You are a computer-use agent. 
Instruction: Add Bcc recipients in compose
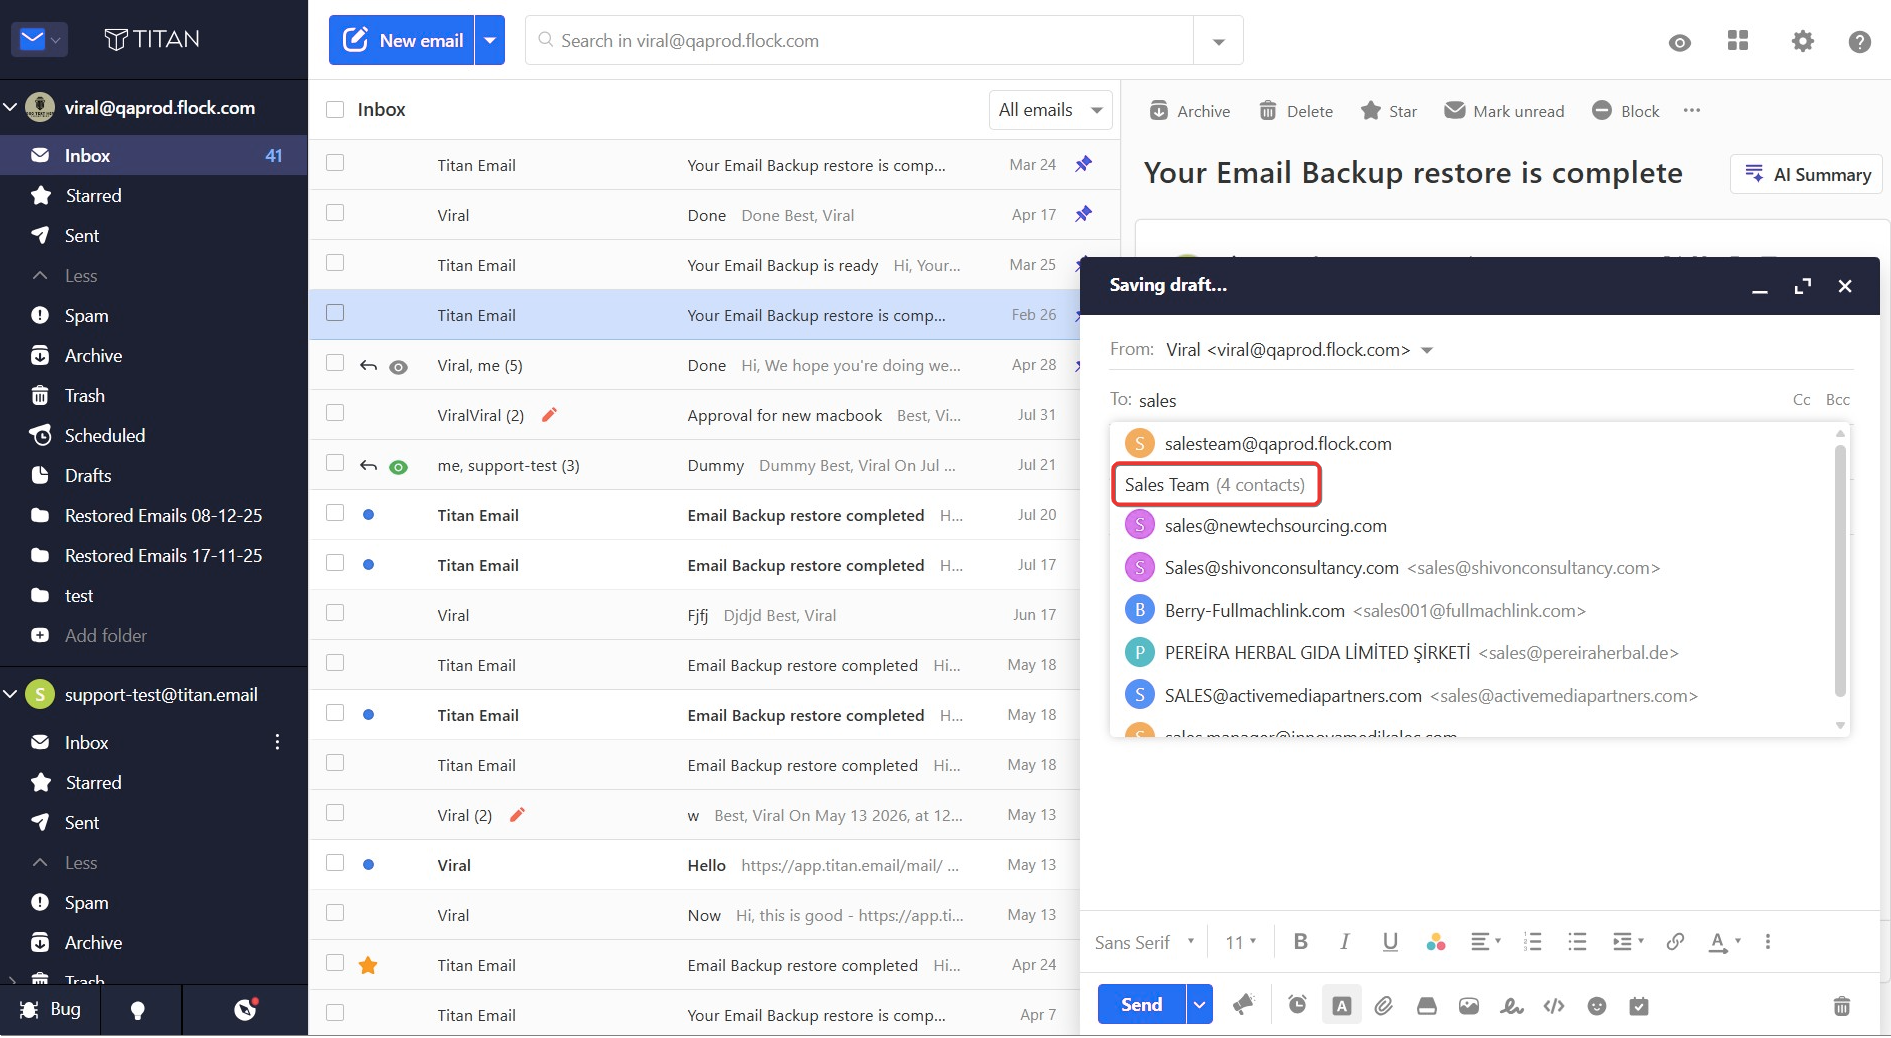click(x=1838, y=400)
